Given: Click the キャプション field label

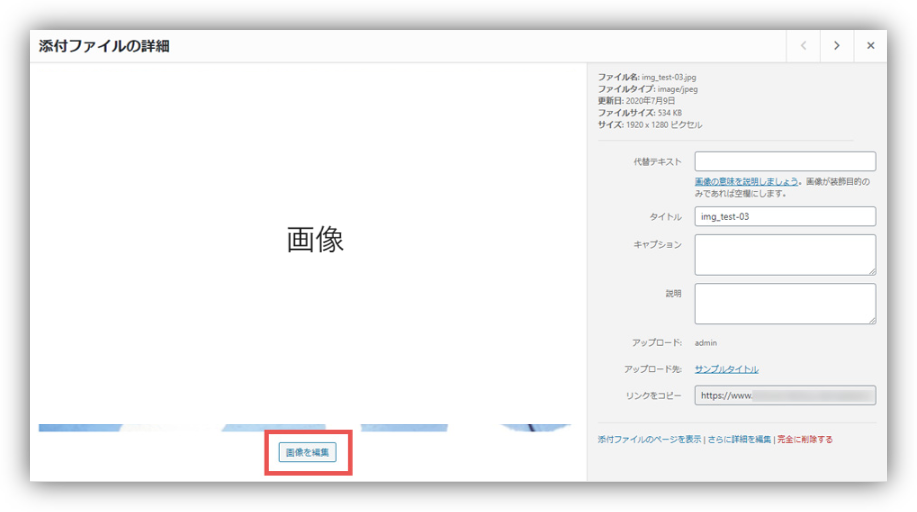Looking at the screenshot, I should tap(657, 244).
